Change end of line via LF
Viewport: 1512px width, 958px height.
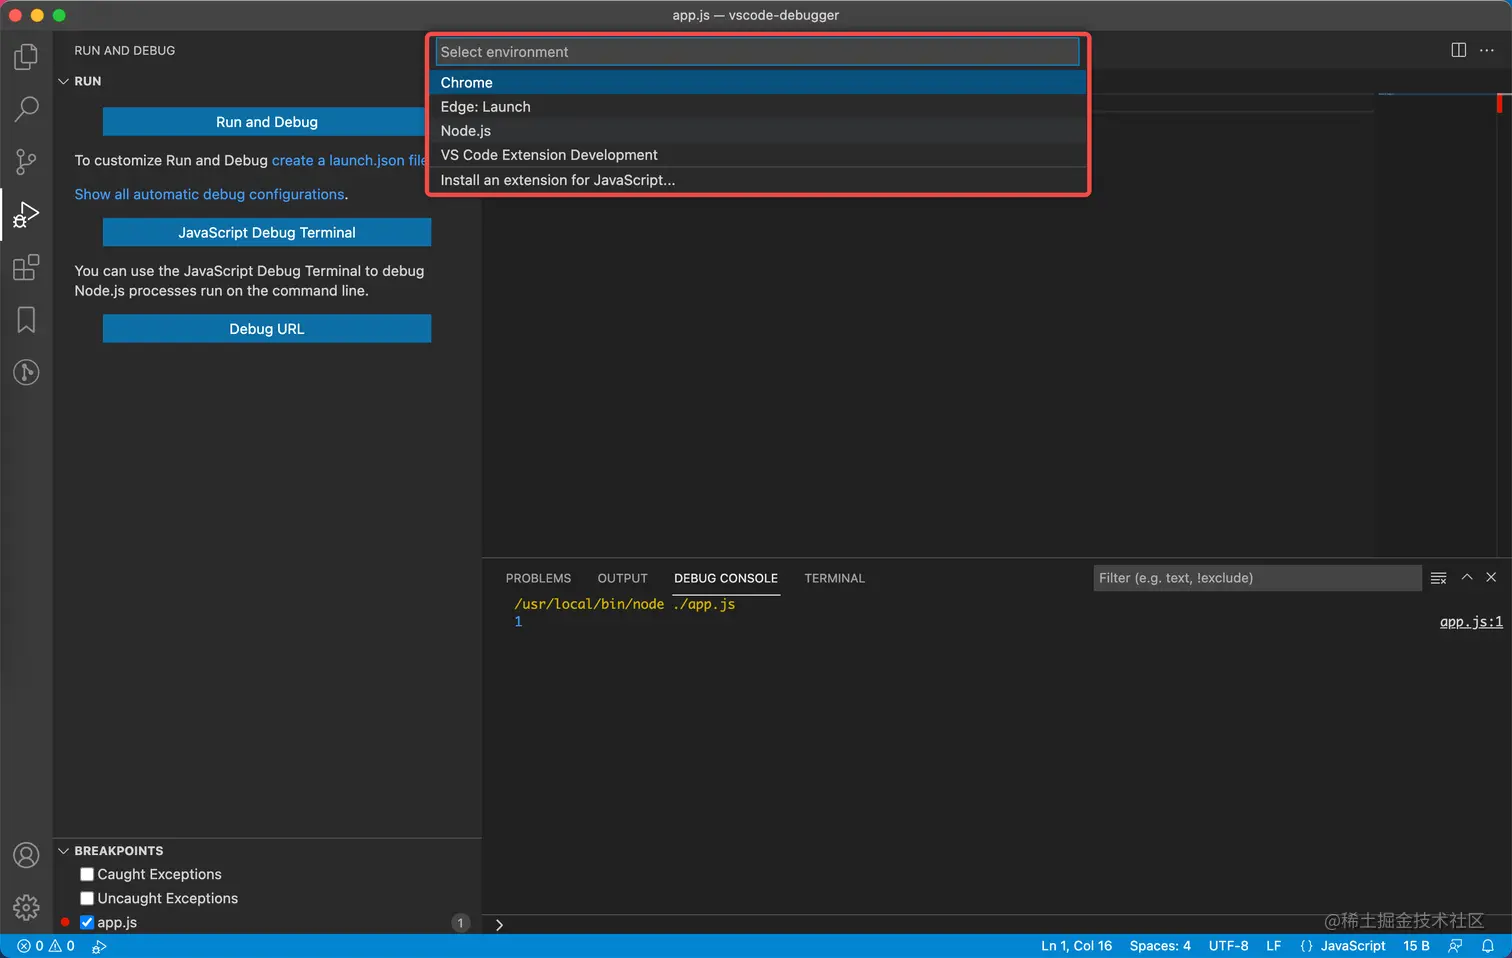click(x=1273, y=946)
